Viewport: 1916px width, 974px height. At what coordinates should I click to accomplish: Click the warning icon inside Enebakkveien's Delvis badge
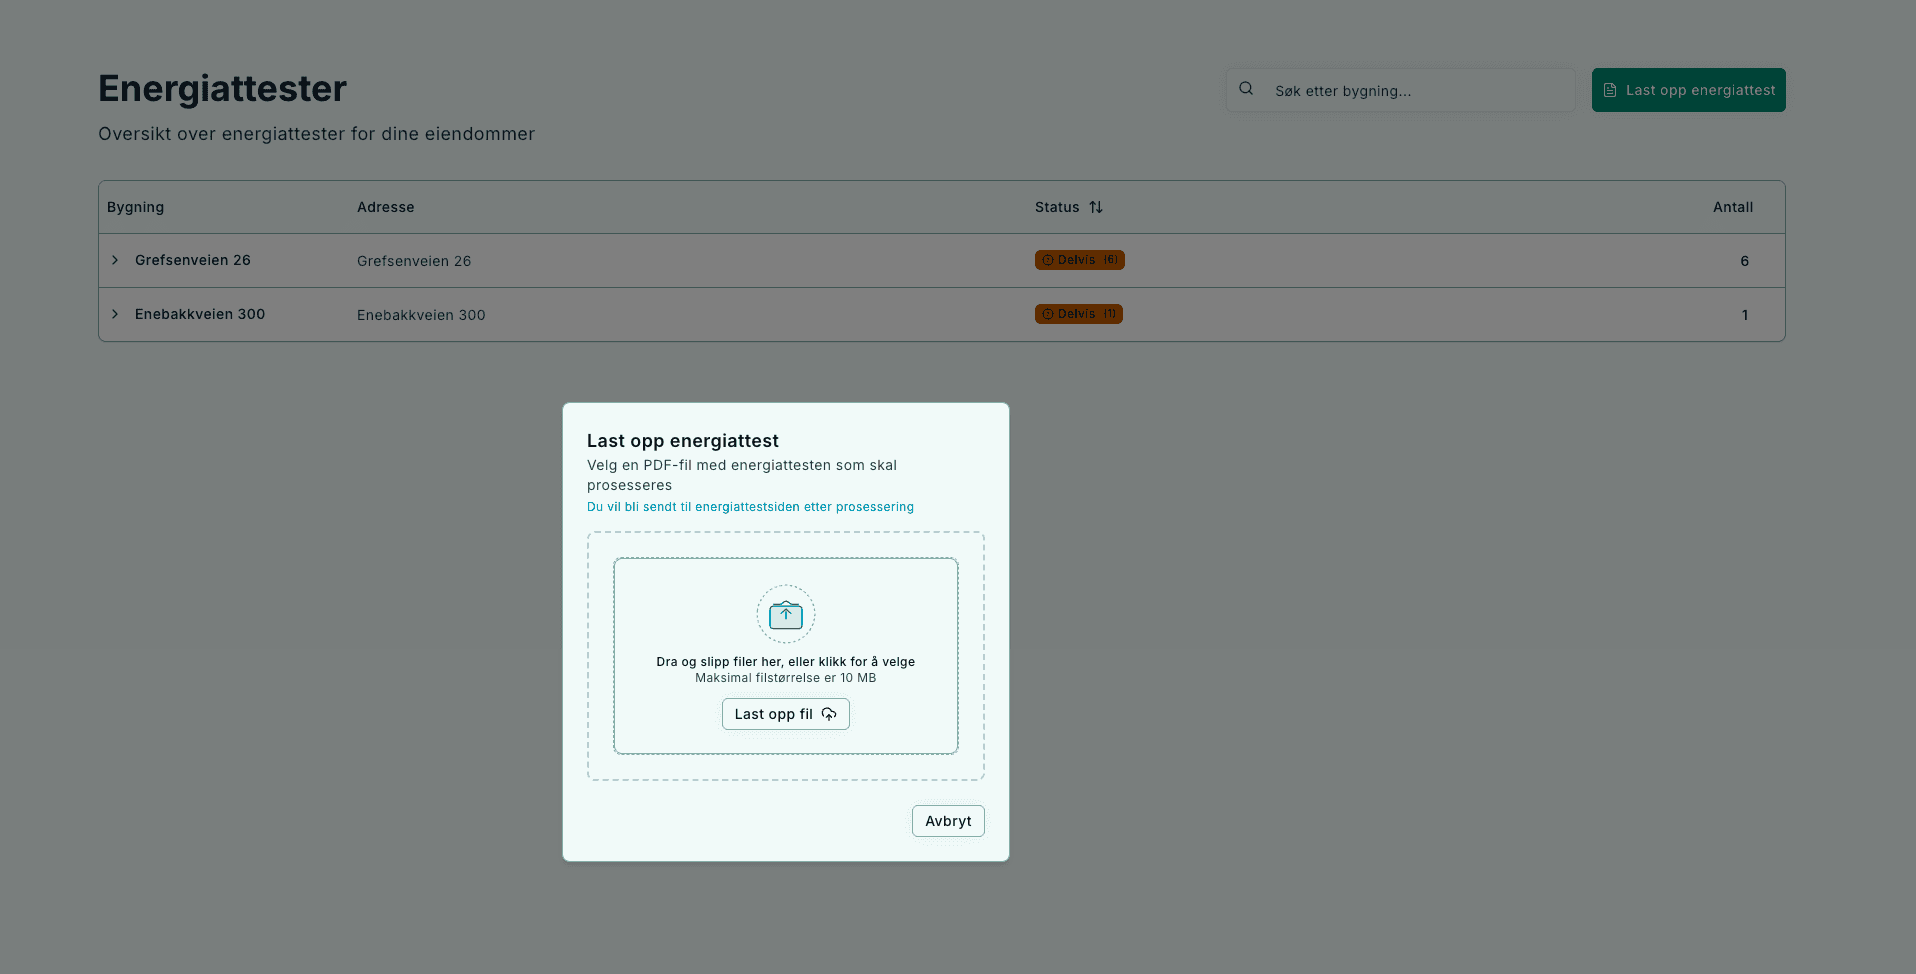click(x=1048, y=313)
